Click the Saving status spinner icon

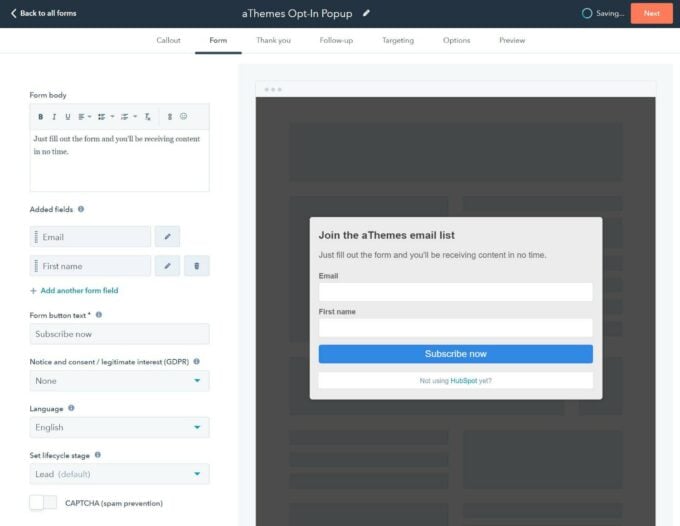[587, 13]
